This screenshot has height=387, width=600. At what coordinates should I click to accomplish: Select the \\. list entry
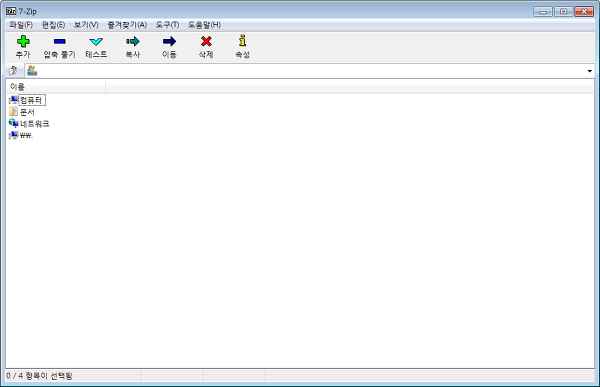coord(26,136)
